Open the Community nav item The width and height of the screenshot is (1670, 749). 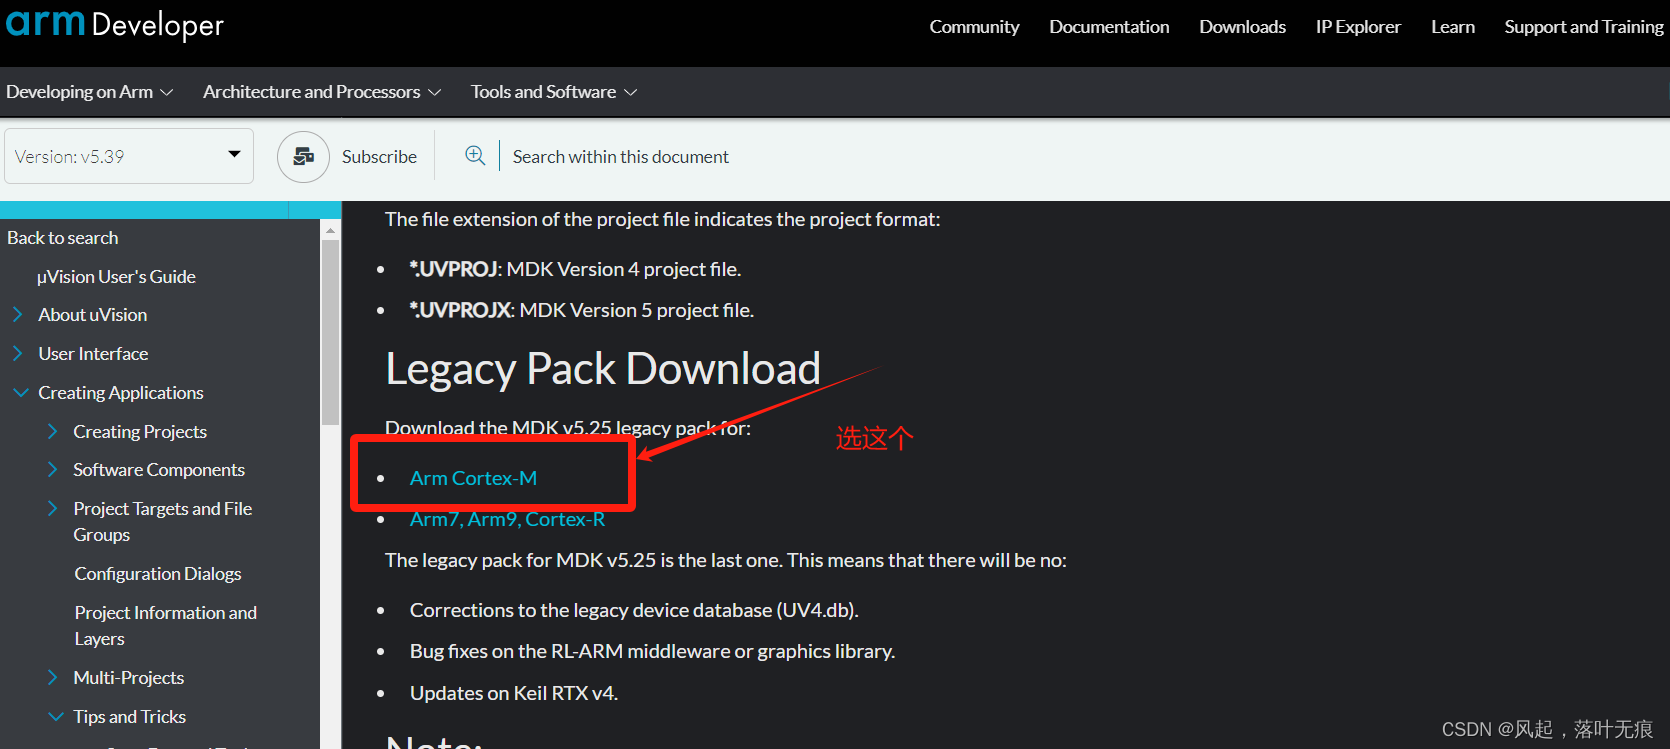pos(974,27)
